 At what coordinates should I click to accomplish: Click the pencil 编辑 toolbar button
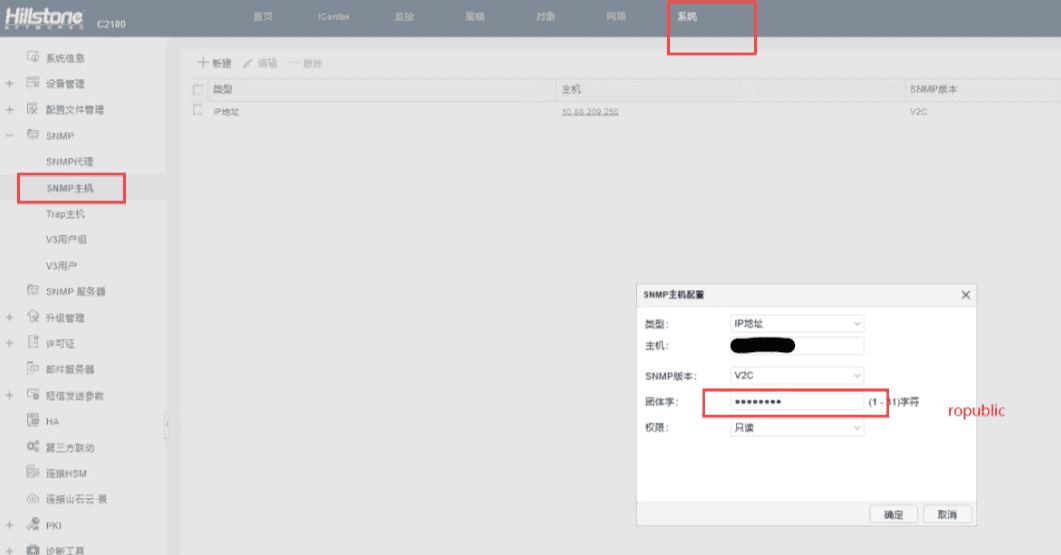[261, 63]
